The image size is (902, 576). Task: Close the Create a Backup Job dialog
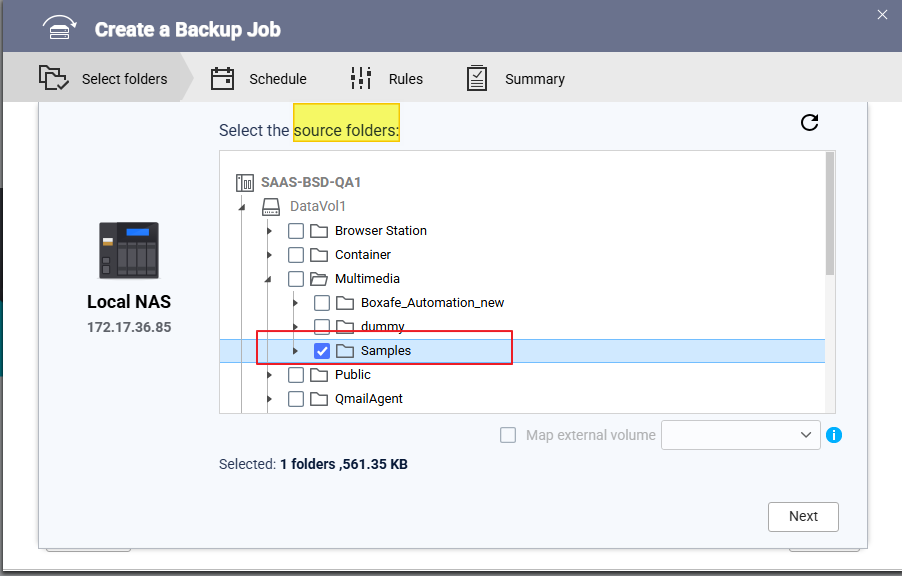coord(881,14)
